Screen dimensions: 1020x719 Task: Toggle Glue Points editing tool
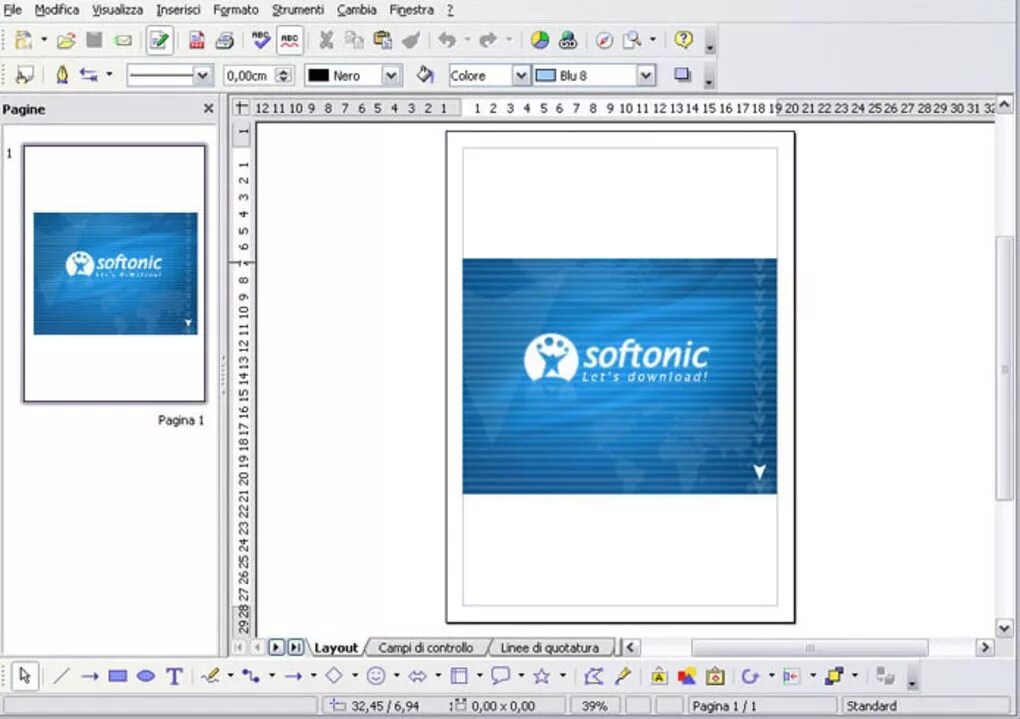click(623, 677)
